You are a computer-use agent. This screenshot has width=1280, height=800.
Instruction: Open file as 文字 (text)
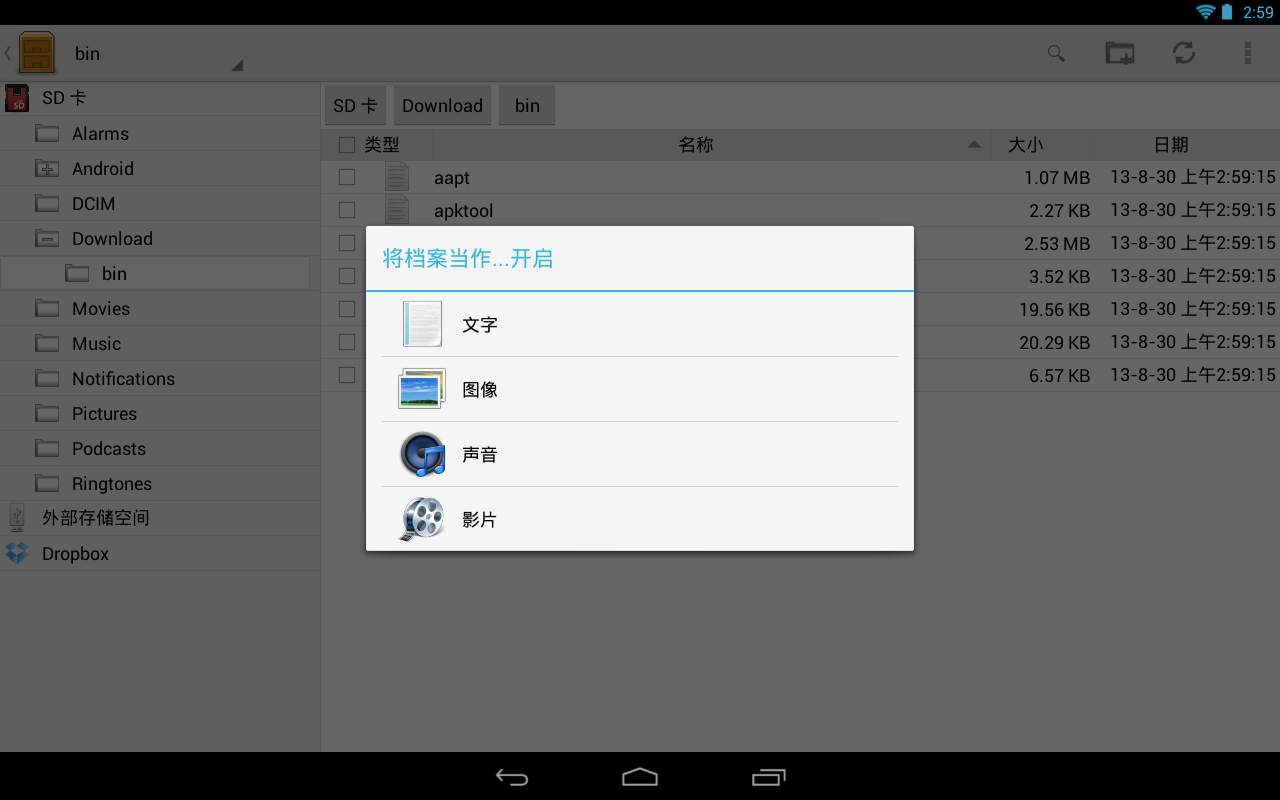[640, 324]
